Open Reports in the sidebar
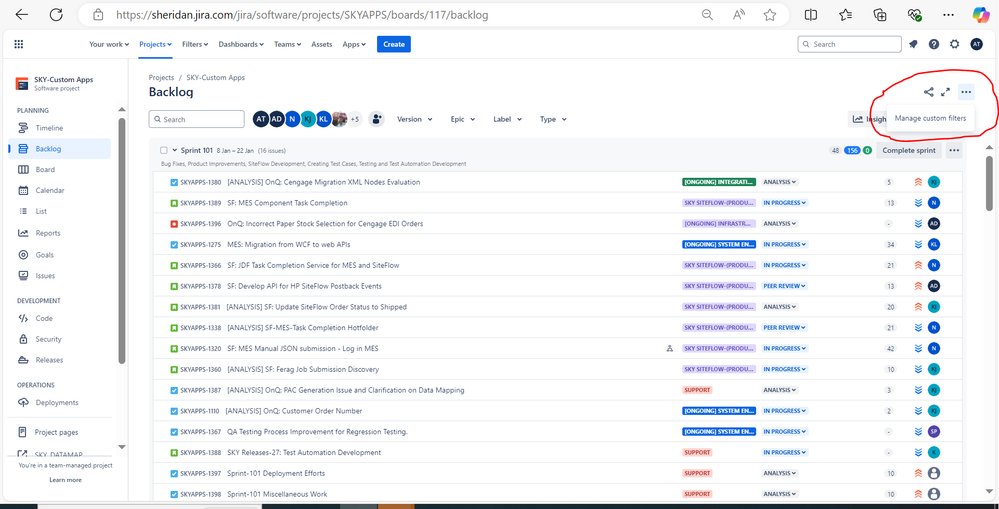This screenshot has width=999, height=509. [48, 233]
